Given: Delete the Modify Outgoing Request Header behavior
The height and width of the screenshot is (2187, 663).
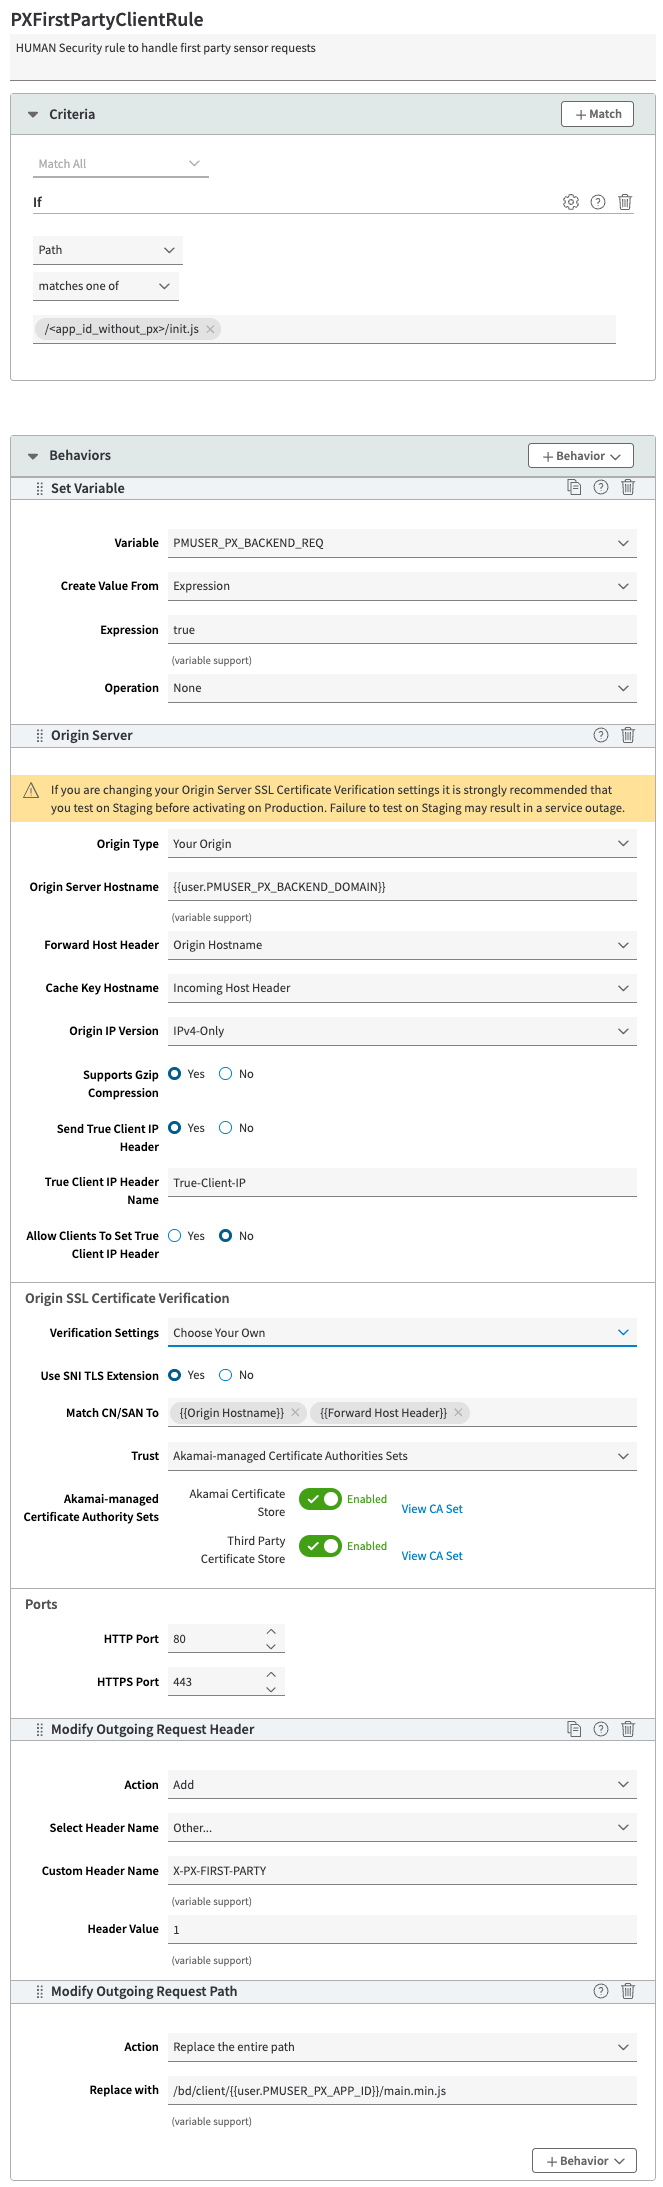Looking at the screenshot, I should (x=628, y=1729).
